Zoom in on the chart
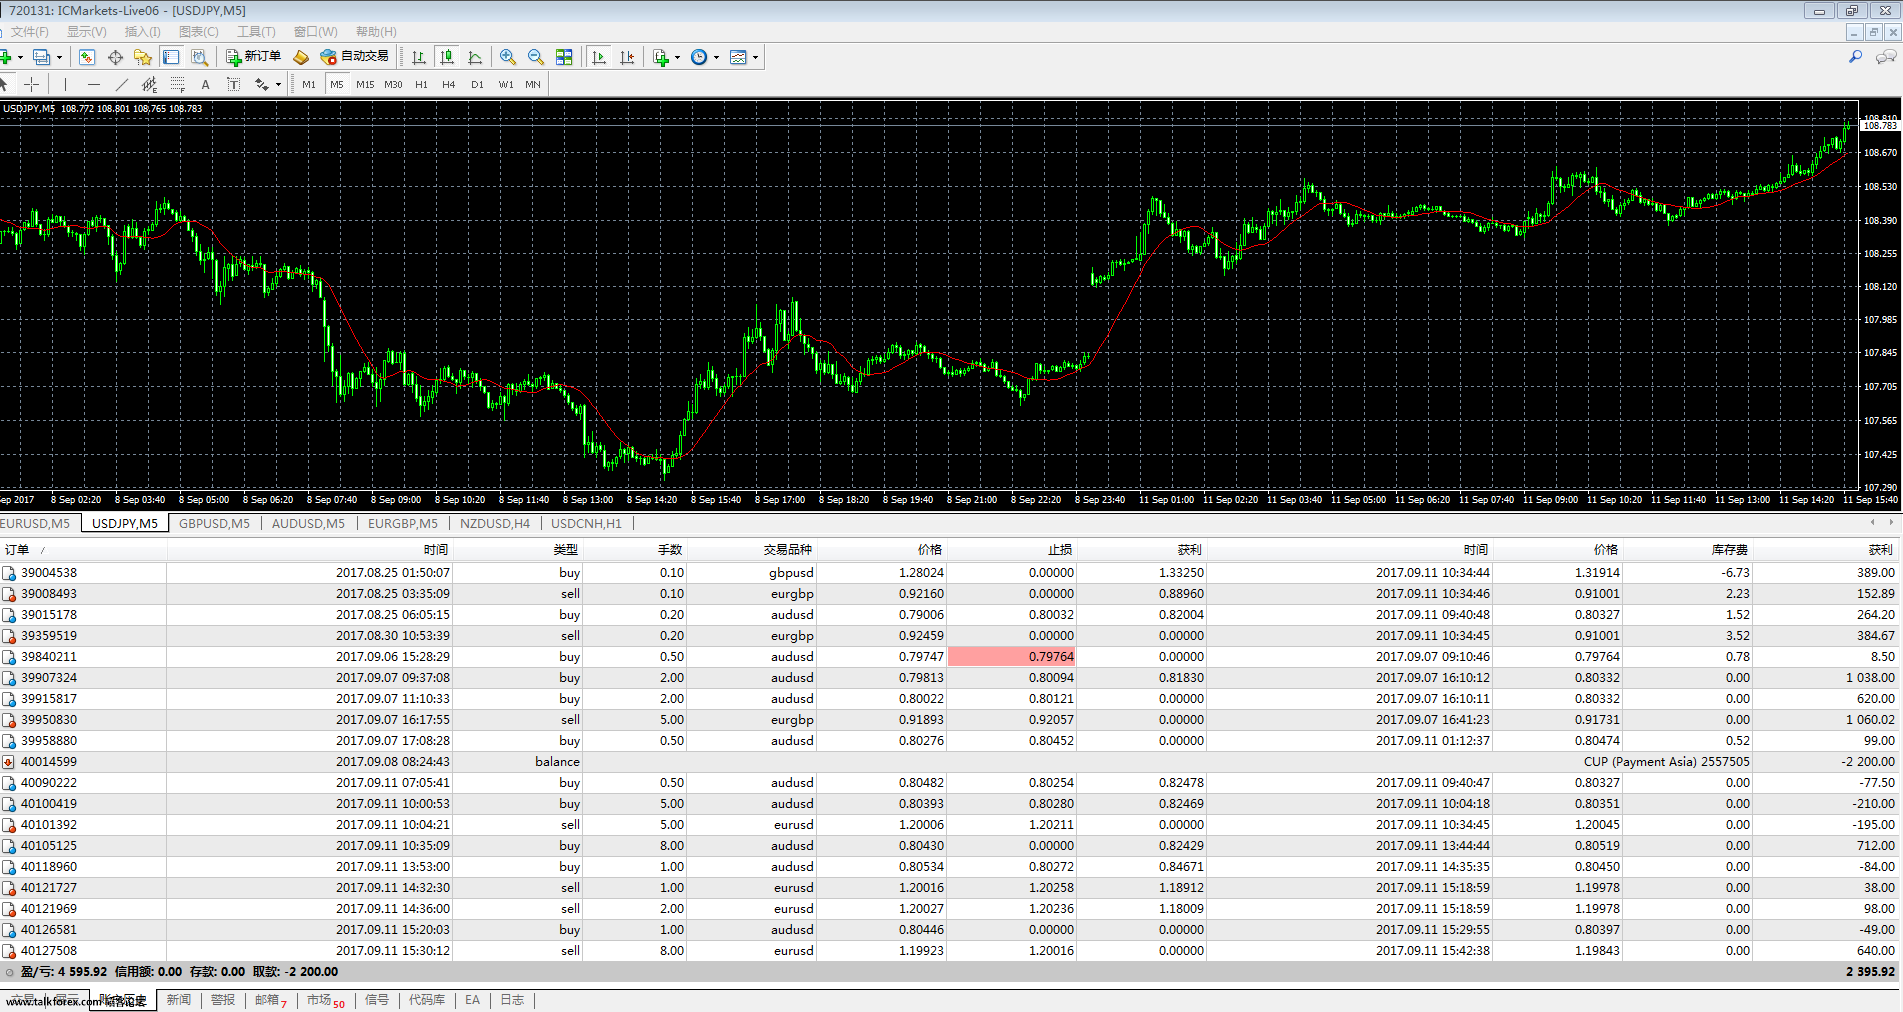The height and width of the screenshot is (1012, 1903). (508, 57)
